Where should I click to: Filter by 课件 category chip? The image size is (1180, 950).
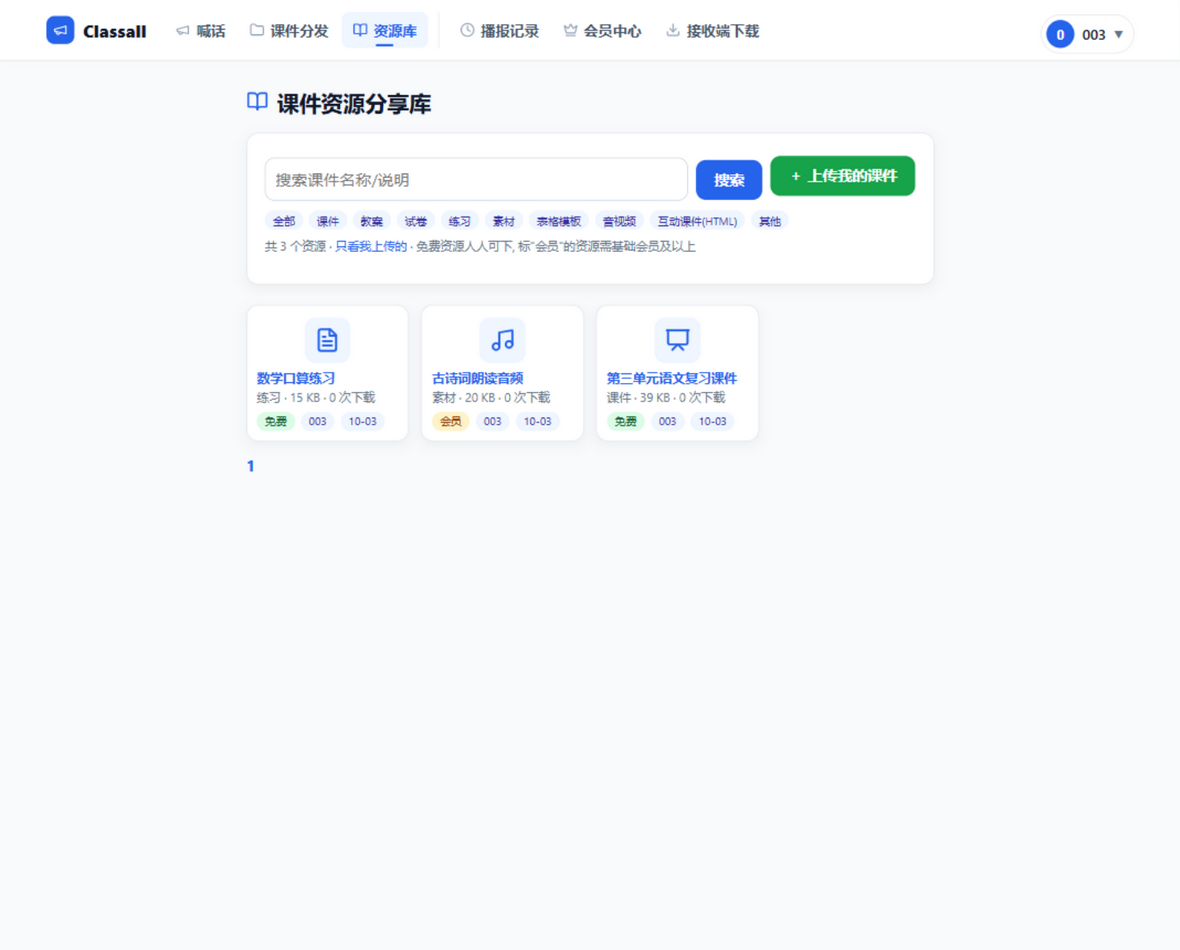coord(327,221)
